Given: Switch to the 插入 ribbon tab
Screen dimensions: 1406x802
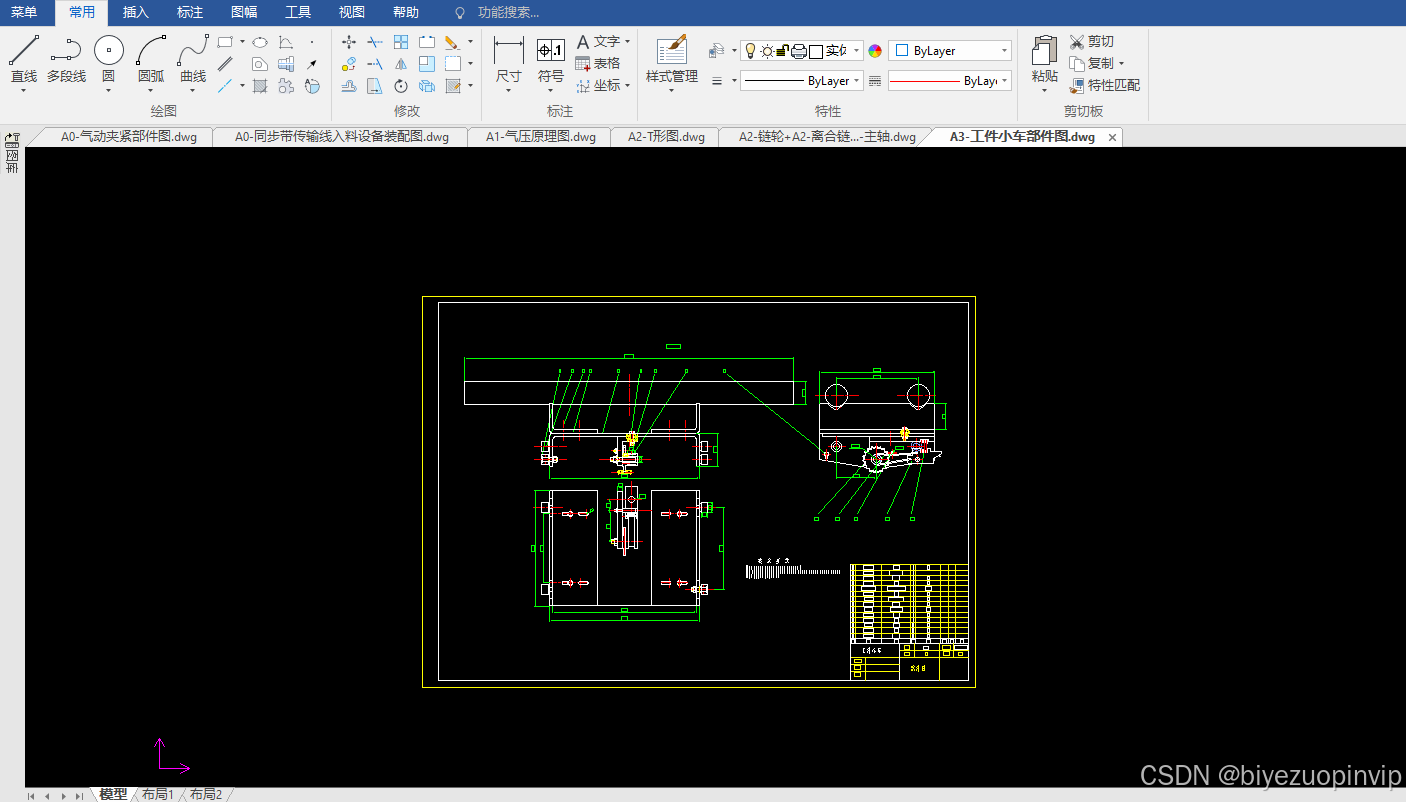Looking at the screenshot, I should (136, 12).
